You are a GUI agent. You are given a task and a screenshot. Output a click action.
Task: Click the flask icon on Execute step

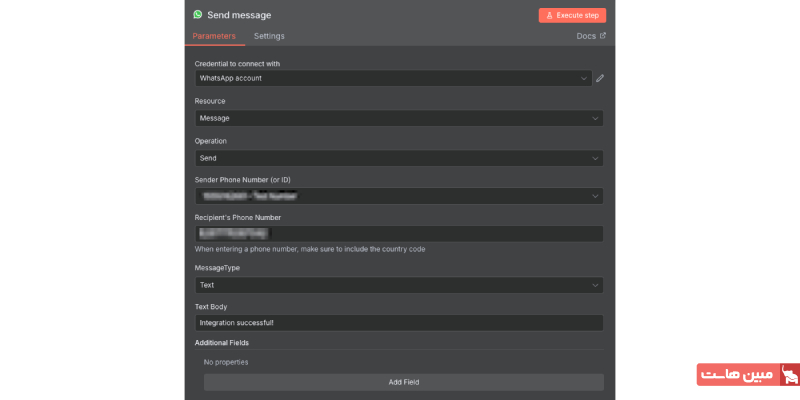click(x=549, y=16)
